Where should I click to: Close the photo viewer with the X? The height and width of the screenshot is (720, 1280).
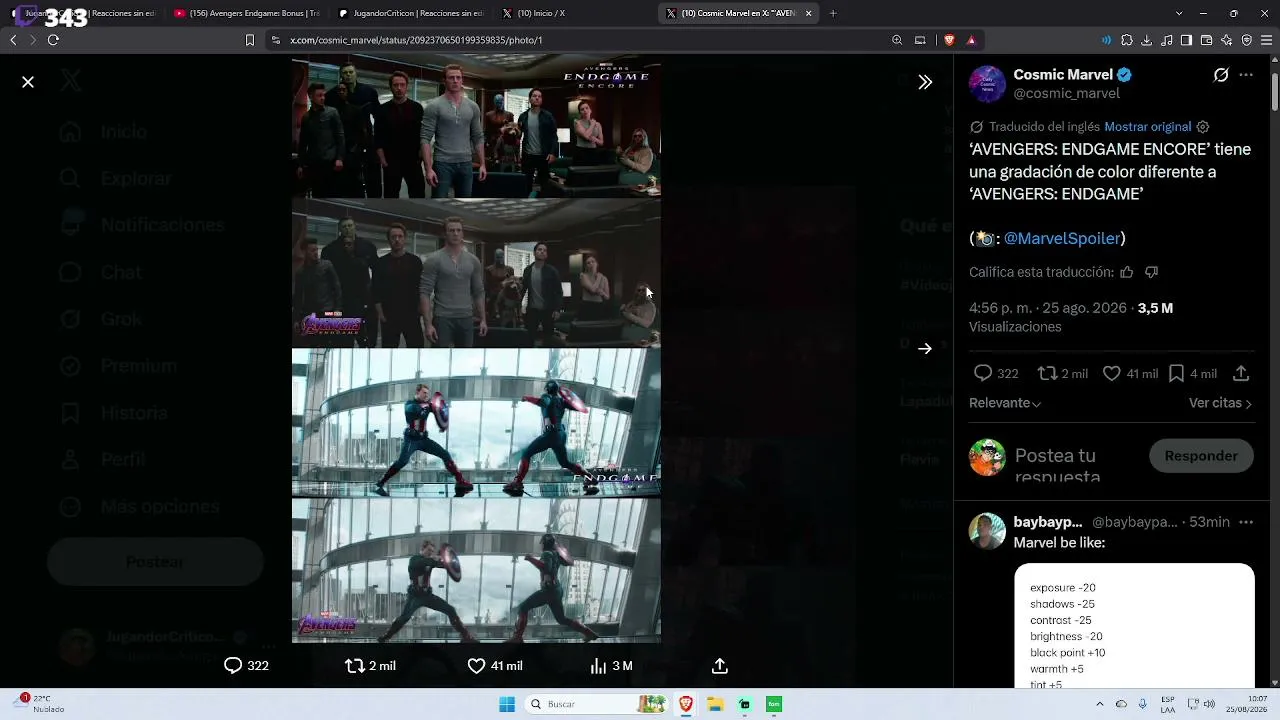click(x=28, y=82)
